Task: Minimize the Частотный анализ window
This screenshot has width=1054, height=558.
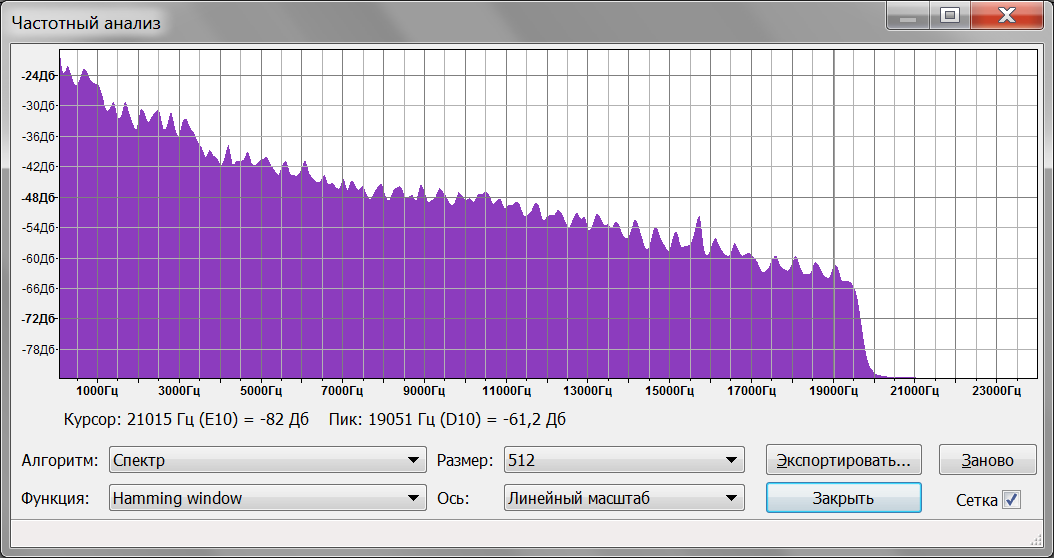Action: pyautogui.click(x=909, y=15)
